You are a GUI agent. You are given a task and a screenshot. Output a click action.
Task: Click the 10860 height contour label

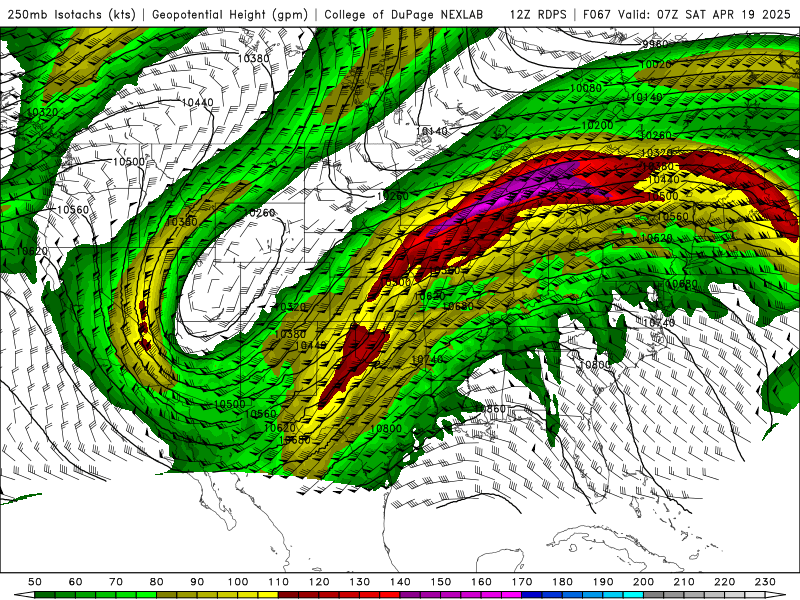pyautogui.click(x=490, y=409)
